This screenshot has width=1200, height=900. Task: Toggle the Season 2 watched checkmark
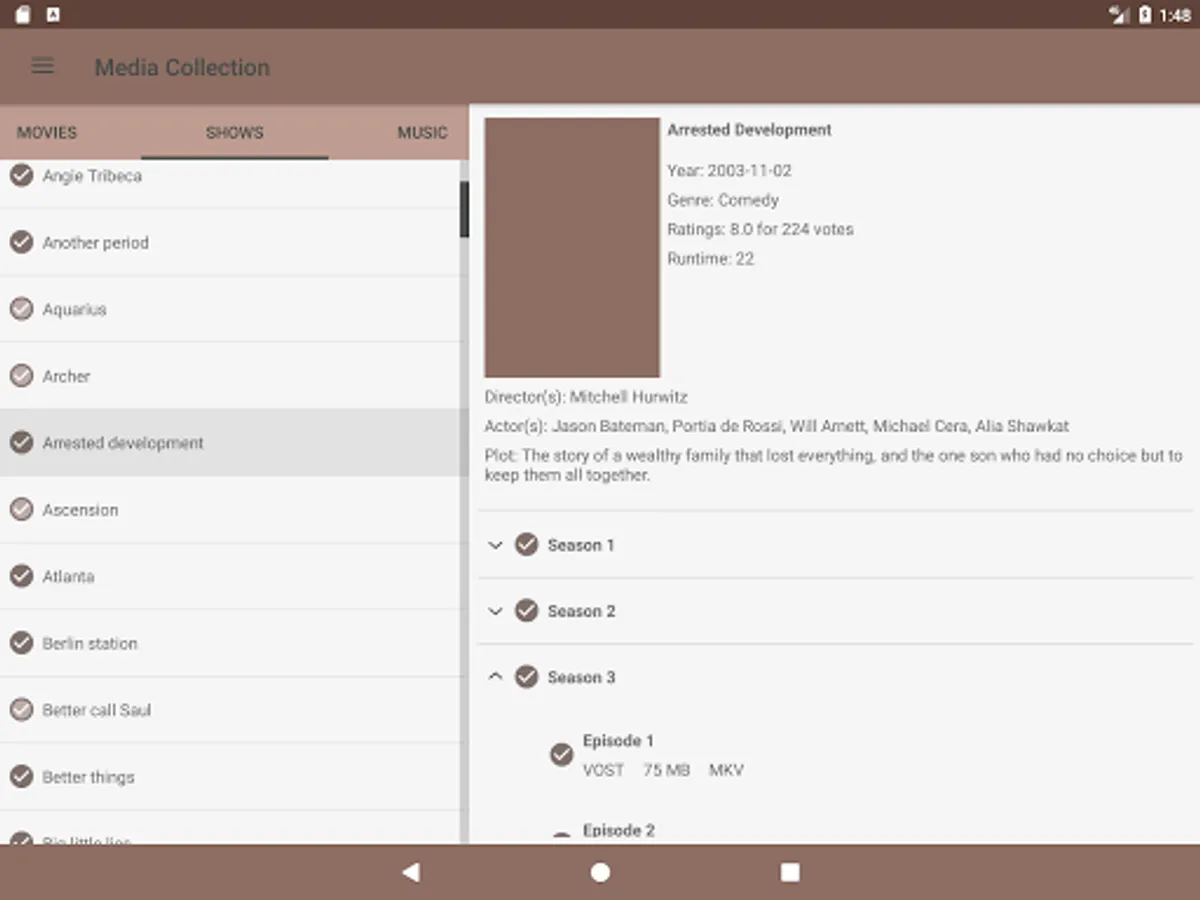527,610
